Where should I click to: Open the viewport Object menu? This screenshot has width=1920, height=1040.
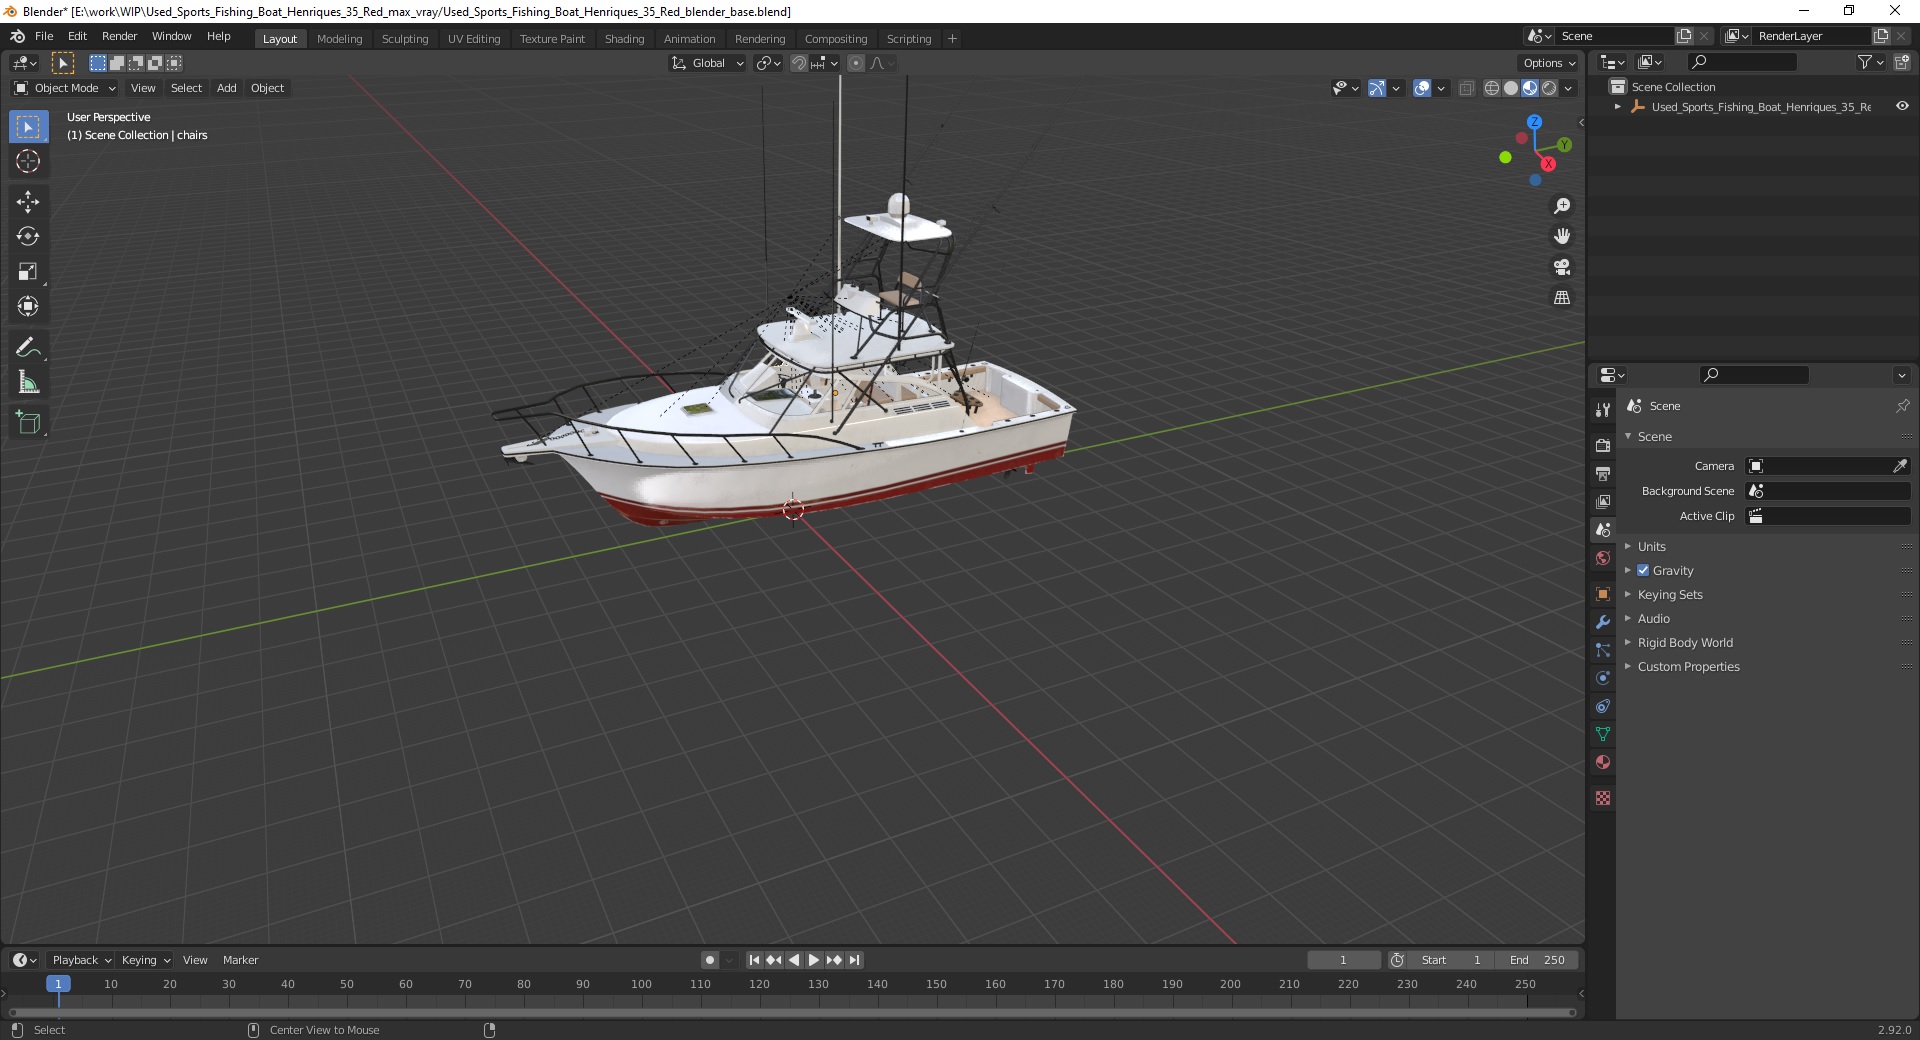pos(267,88)
